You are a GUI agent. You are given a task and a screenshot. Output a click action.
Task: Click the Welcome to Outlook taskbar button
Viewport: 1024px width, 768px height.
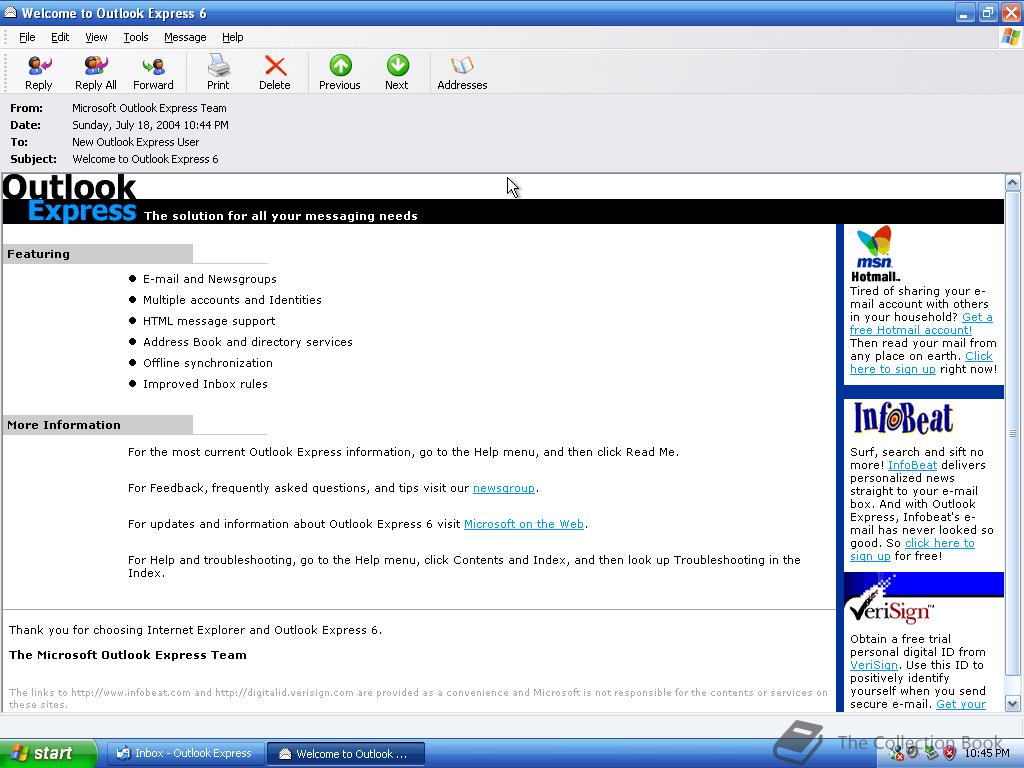coord(345,753)
